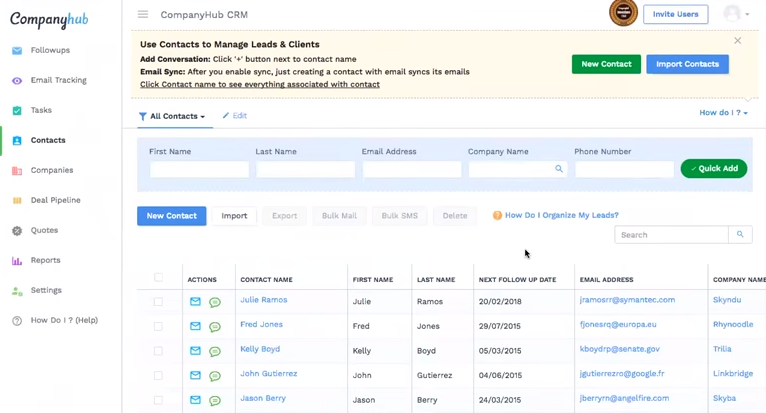Screen dimensions: 766x413
Task: Go to Deal Pipeline in sidebar
Action: [x=55, y=200]
